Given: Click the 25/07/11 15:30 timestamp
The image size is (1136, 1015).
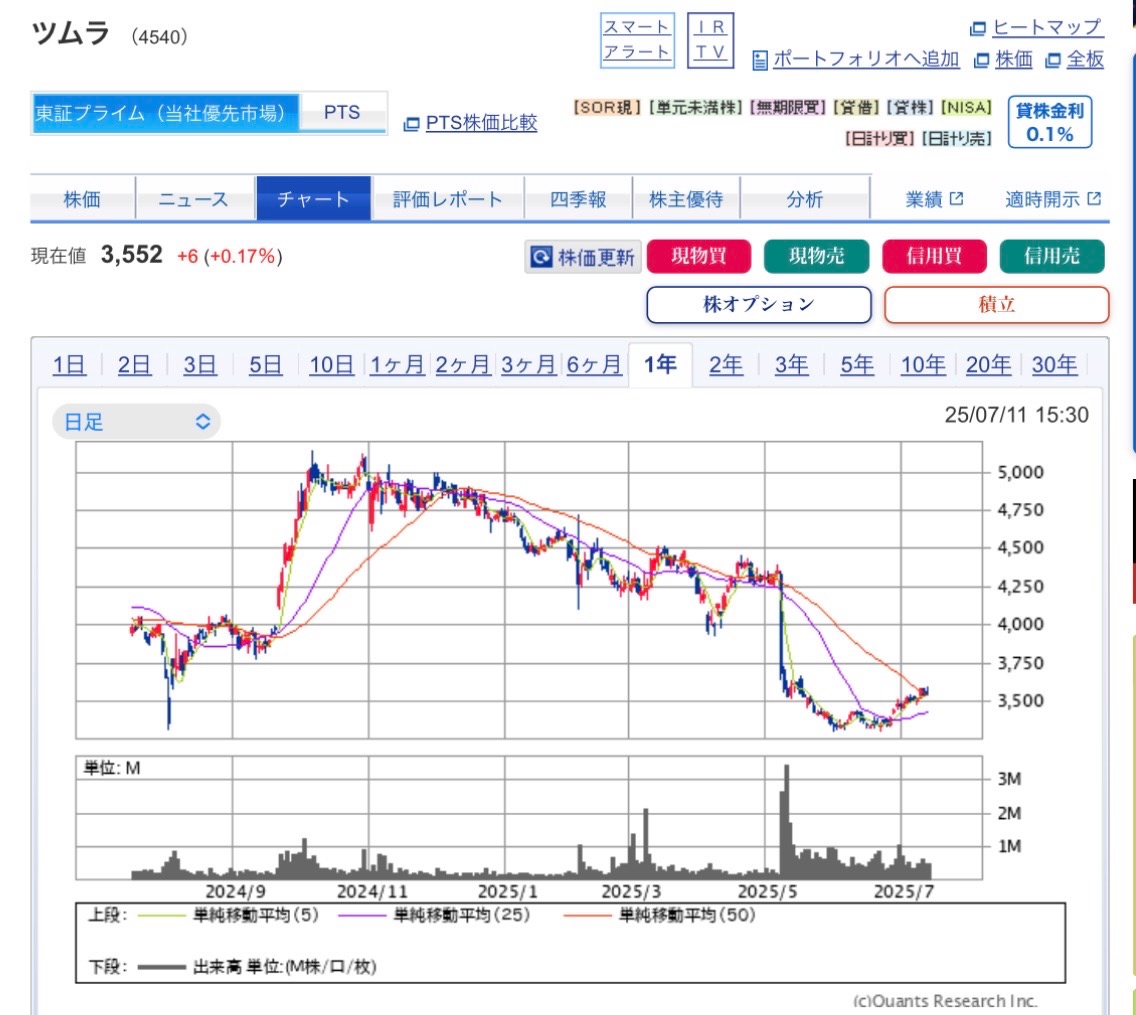Looking at the screenshot, I should tap(1016, 415).
